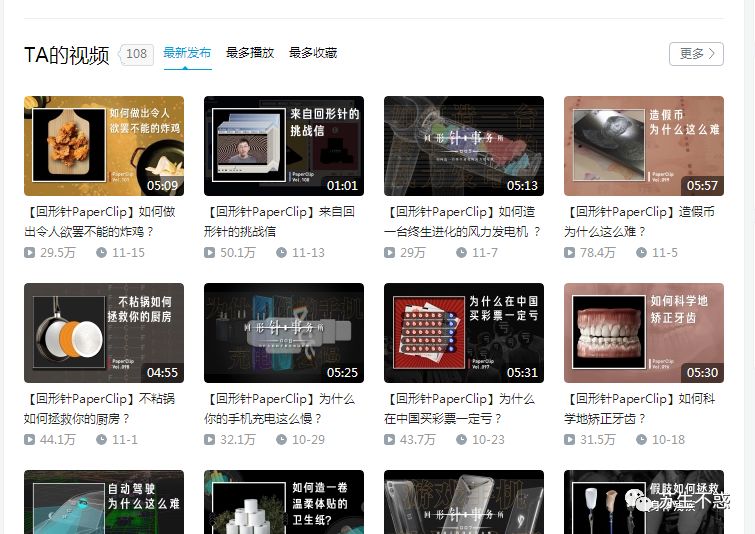Click the TA的视频 section heading
Screen dimensions: 755x534
click(x=67, y=55)
